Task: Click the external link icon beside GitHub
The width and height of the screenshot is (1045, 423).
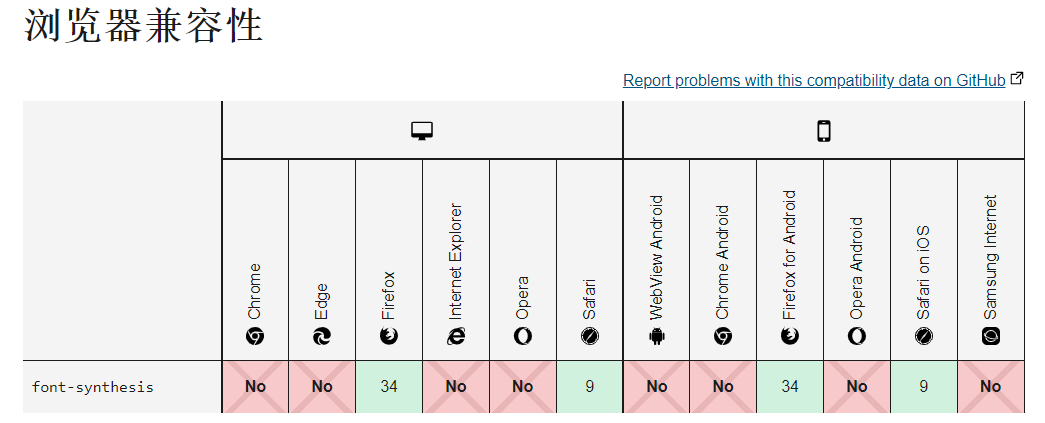Action: (1017, 79)
